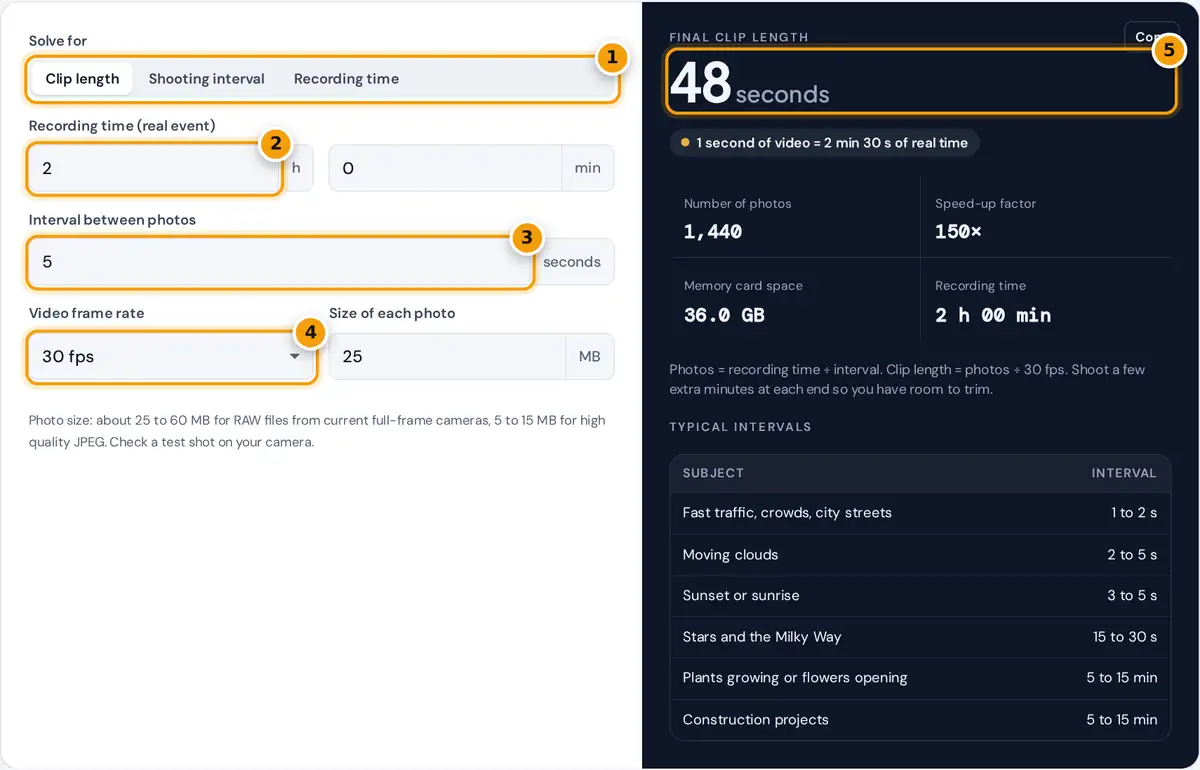
Task: Click the Construction projects row
Action: (x=920, y=719)
